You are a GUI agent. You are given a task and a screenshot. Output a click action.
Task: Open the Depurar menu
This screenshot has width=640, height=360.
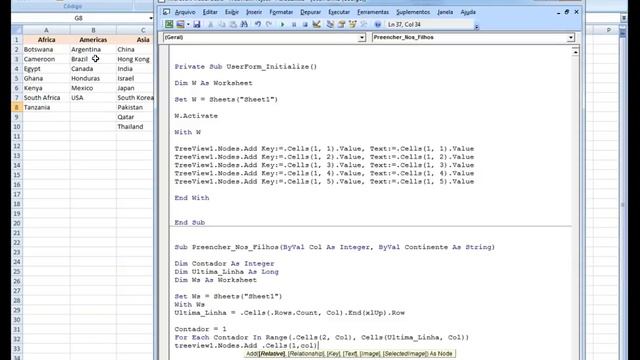[311, 12]
